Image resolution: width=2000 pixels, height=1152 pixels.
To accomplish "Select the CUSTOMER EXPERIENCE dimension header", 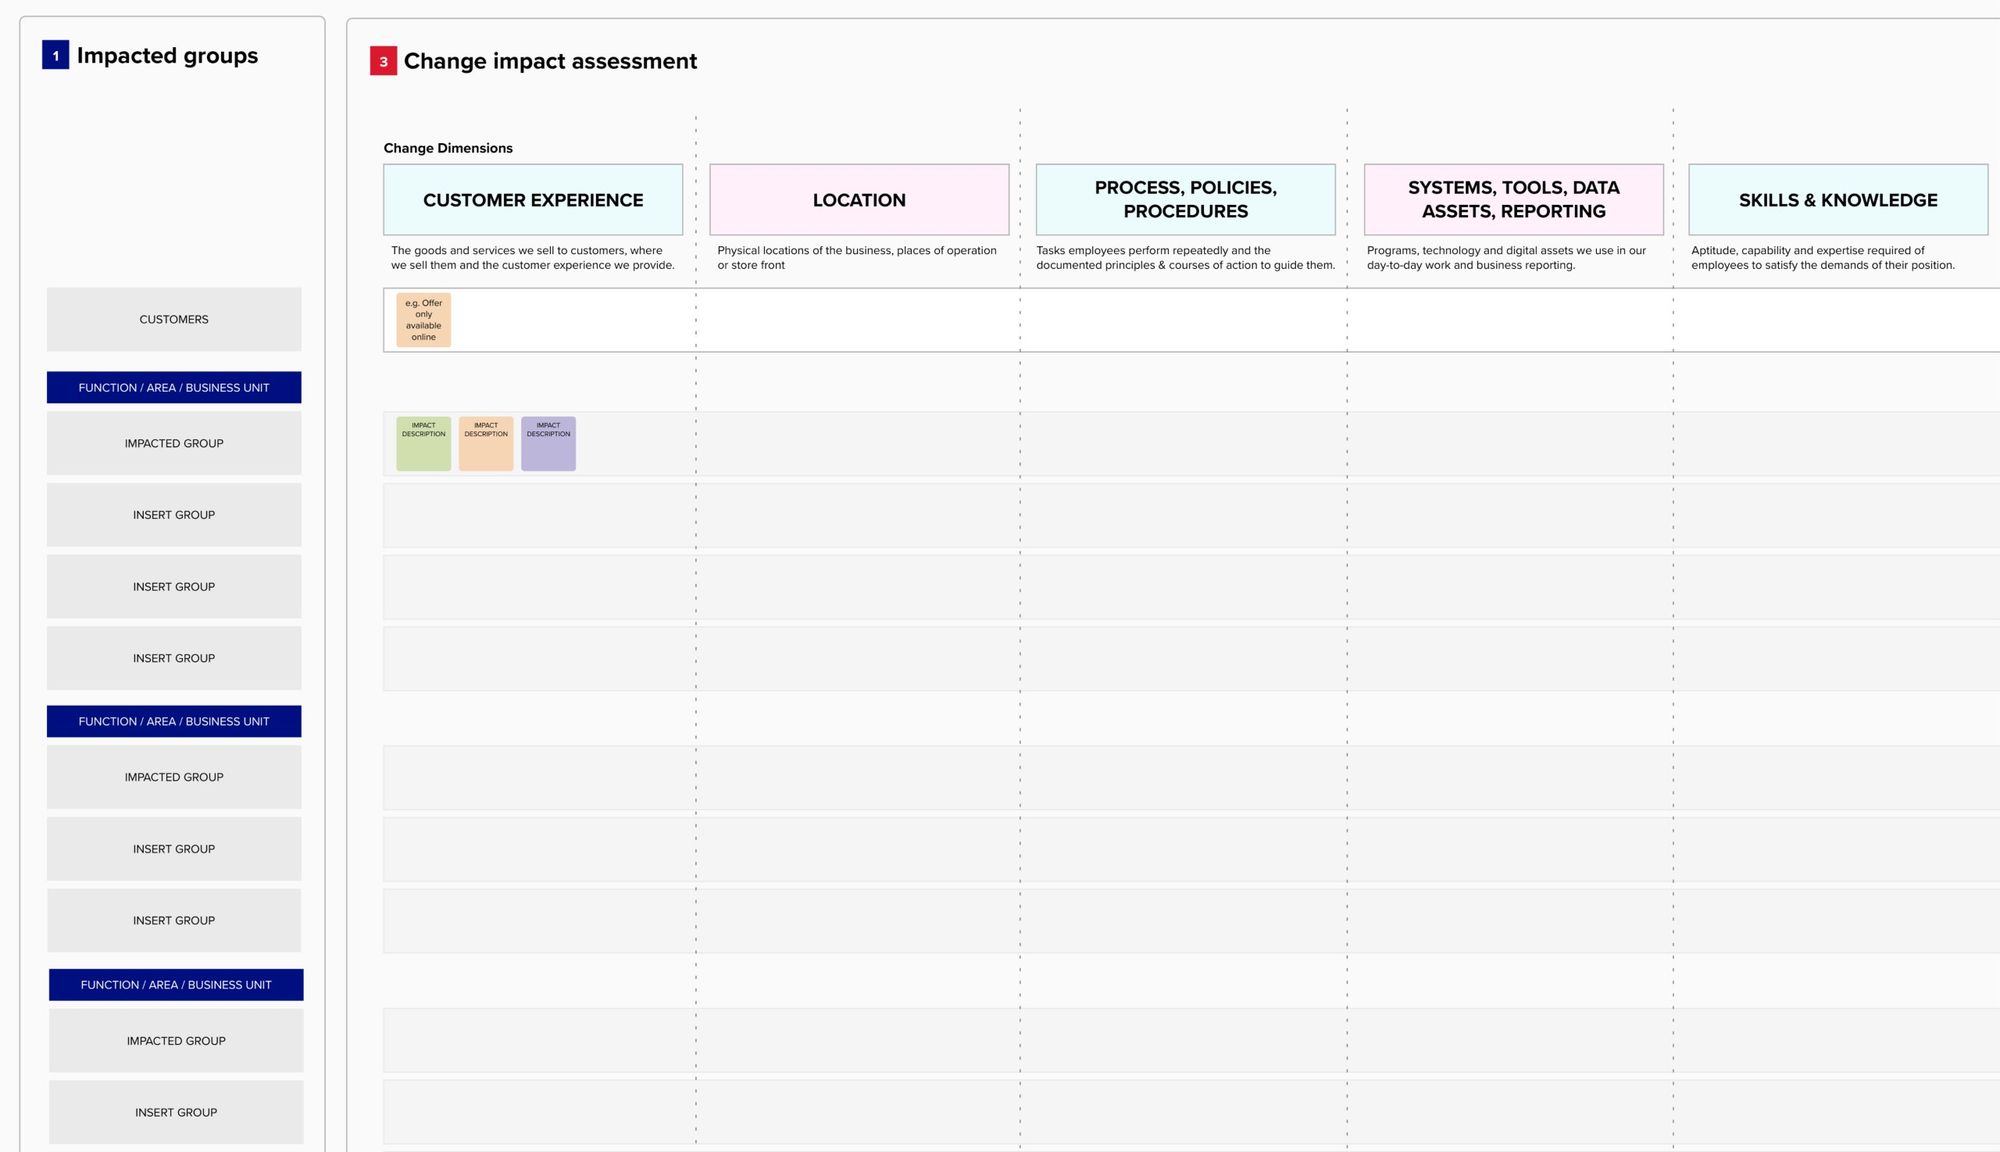I will (x=532, y=199).
